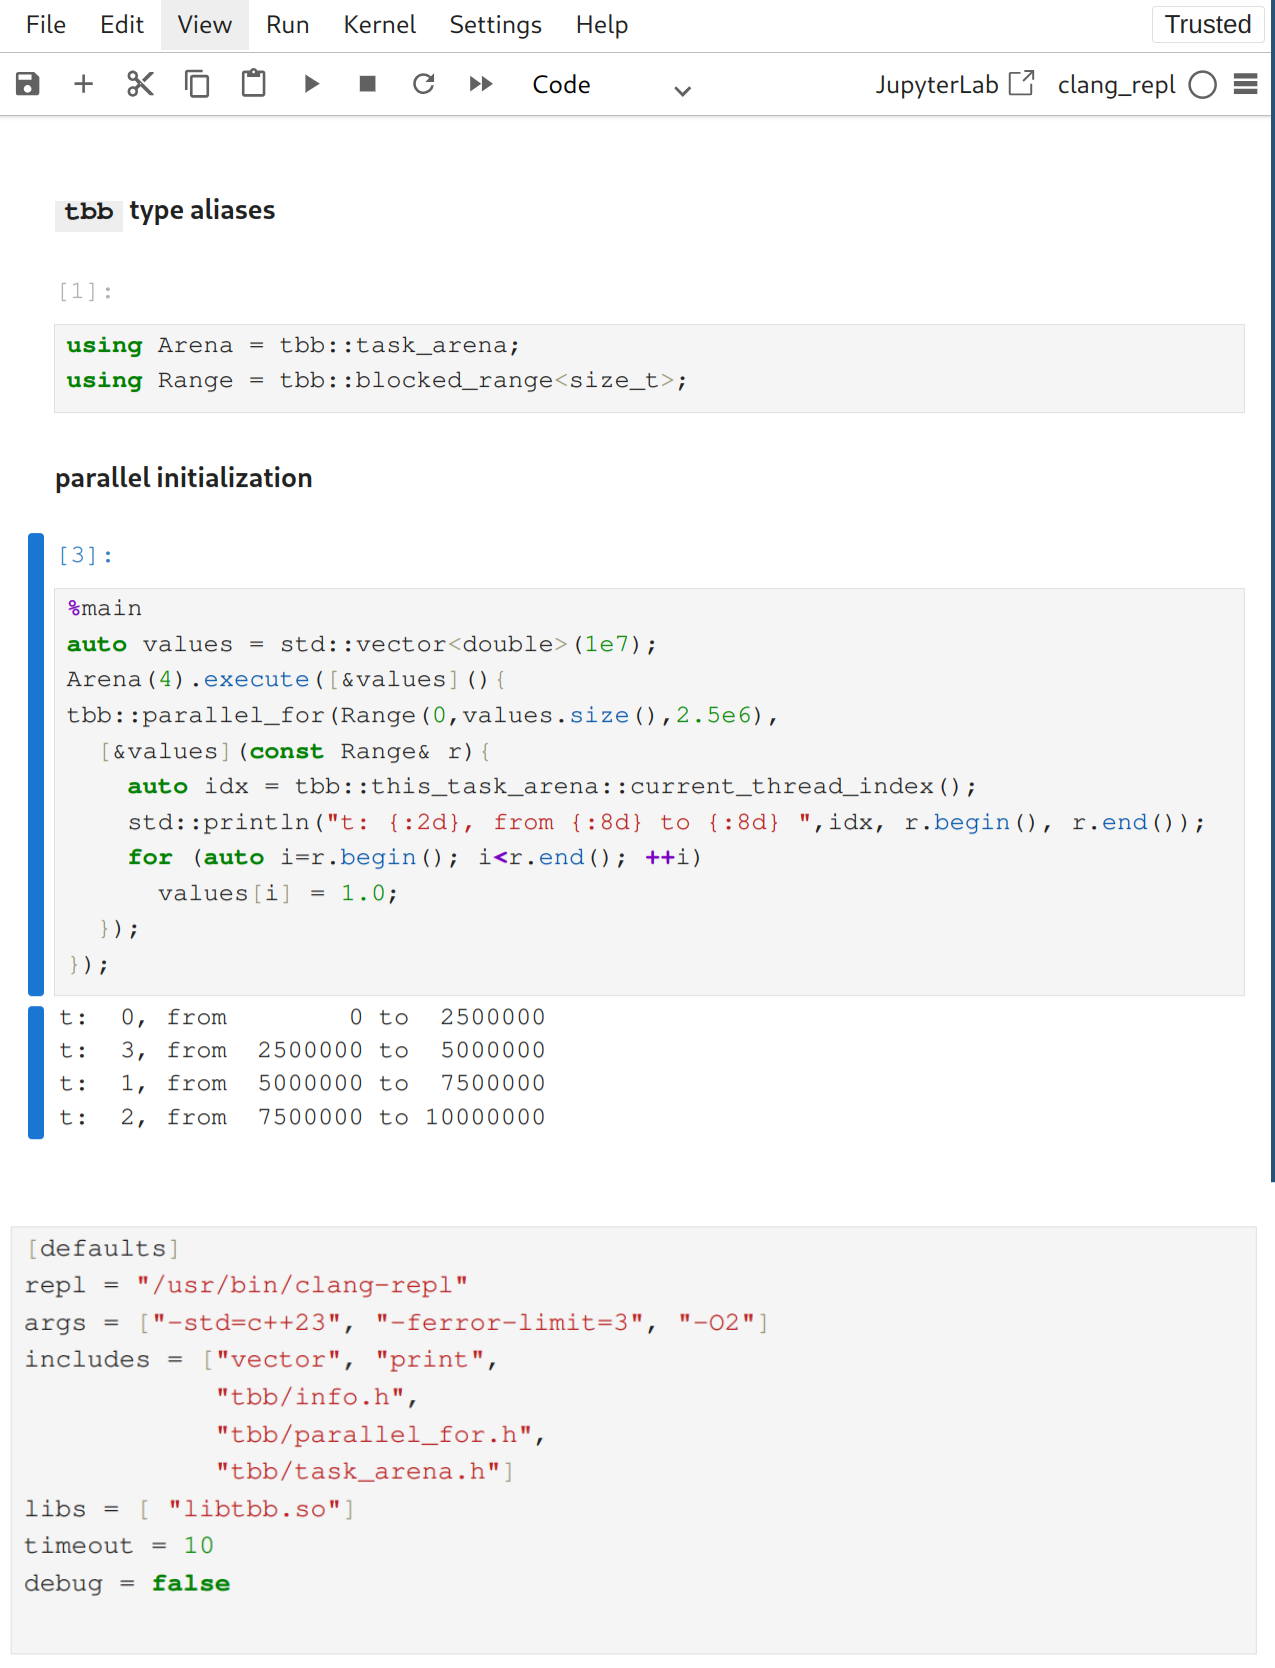
Task: Insert a new cell with the plus icon
Action: (x=83, y=84)
